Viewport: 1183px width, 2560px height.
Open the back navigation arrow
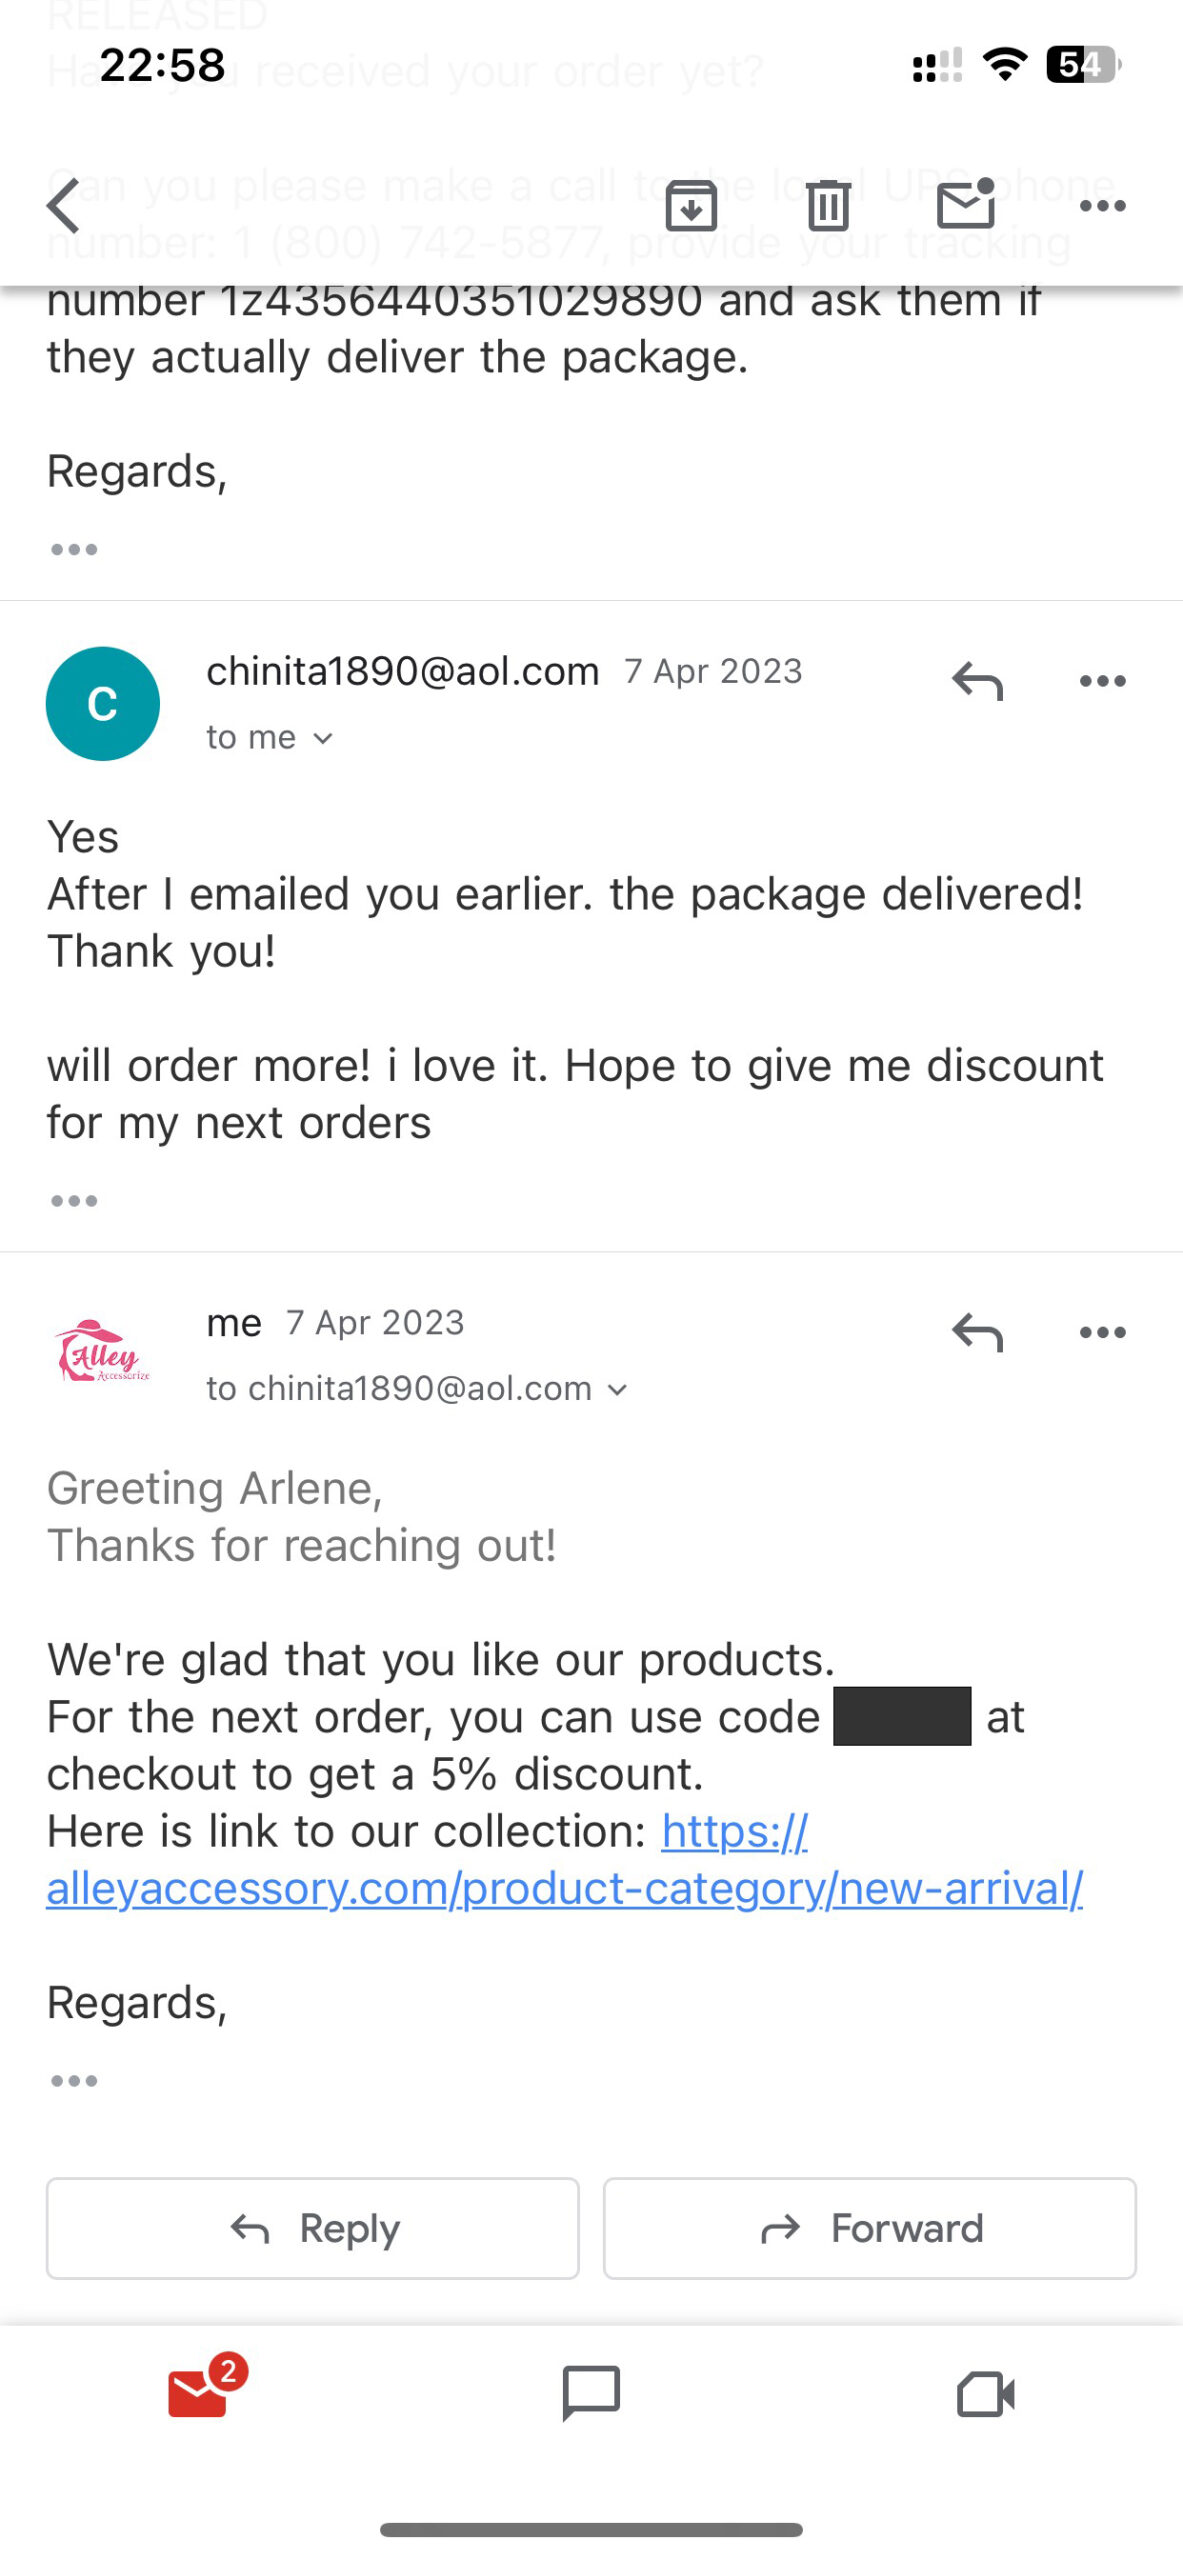(62, 206)
